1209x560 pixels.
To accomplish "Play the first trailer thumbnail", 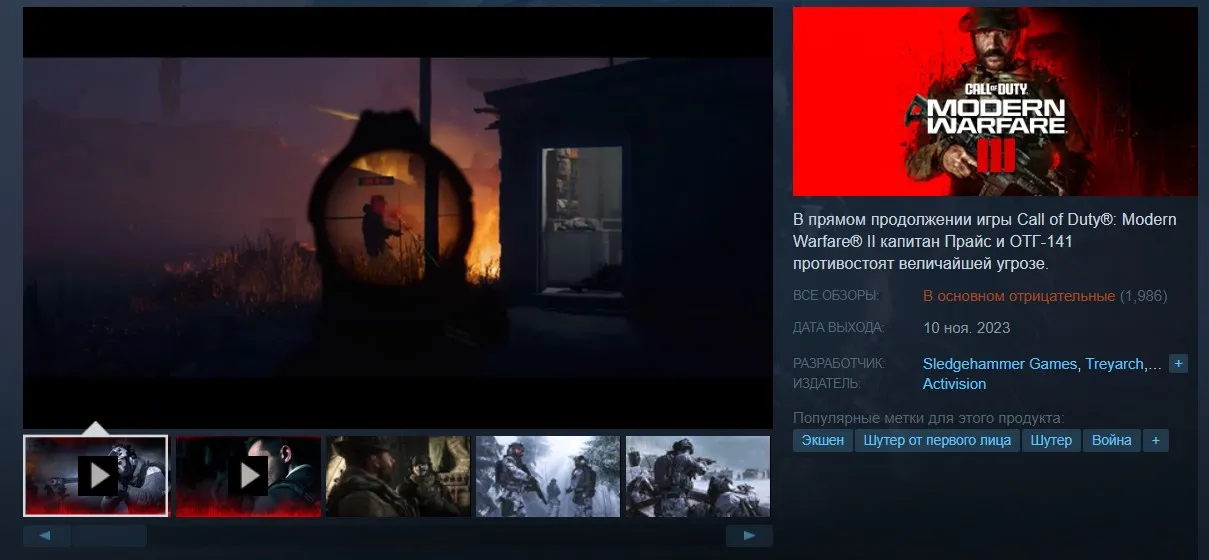I will (96, 476).
